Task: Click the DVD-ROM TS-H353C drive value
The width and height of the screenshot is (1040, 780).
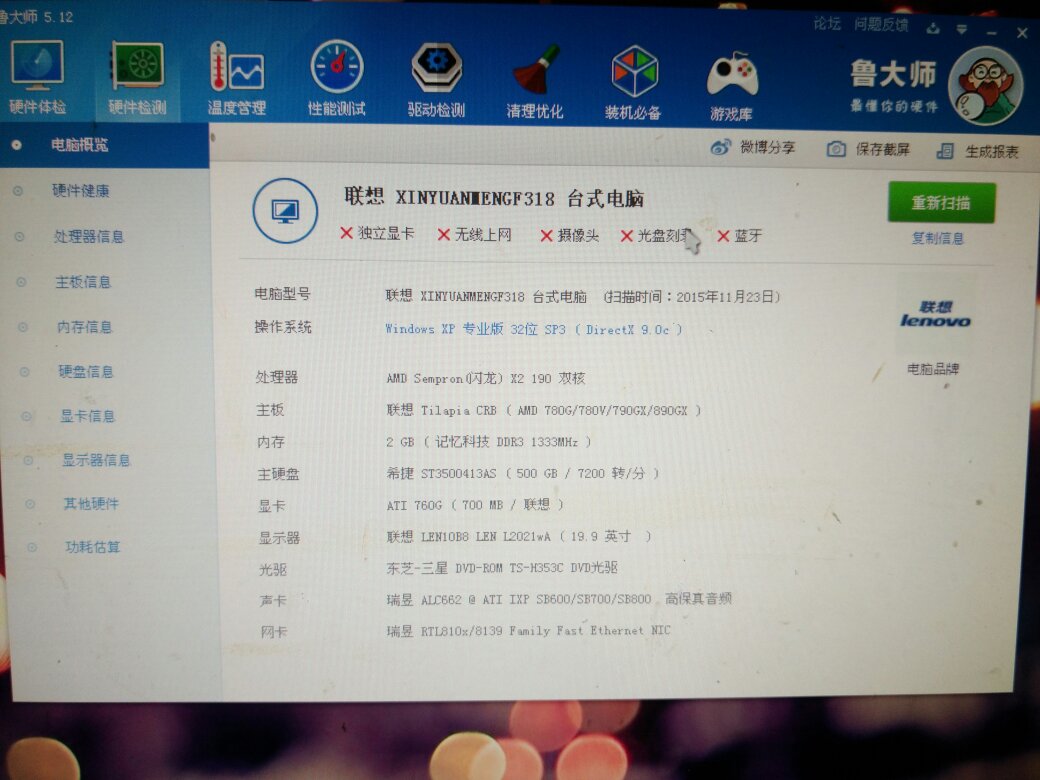Action: tap(502, 568)
